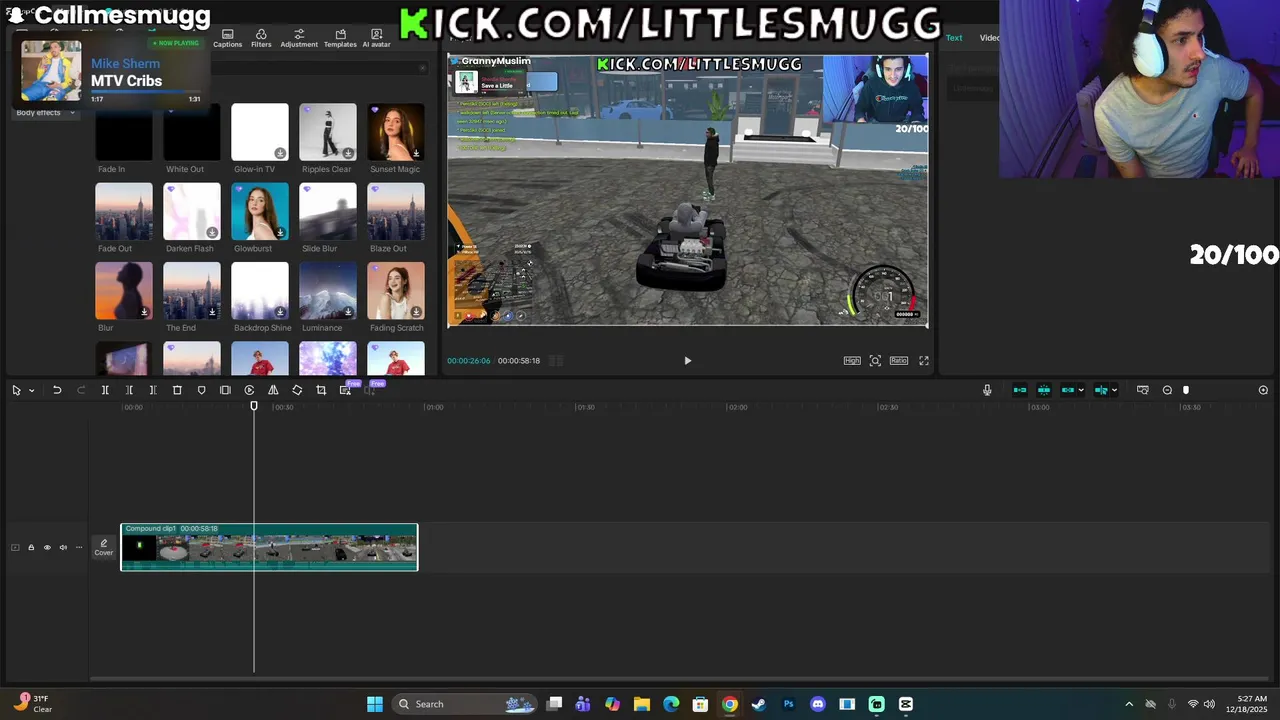Select the pointer selection tool

point(16,390)
